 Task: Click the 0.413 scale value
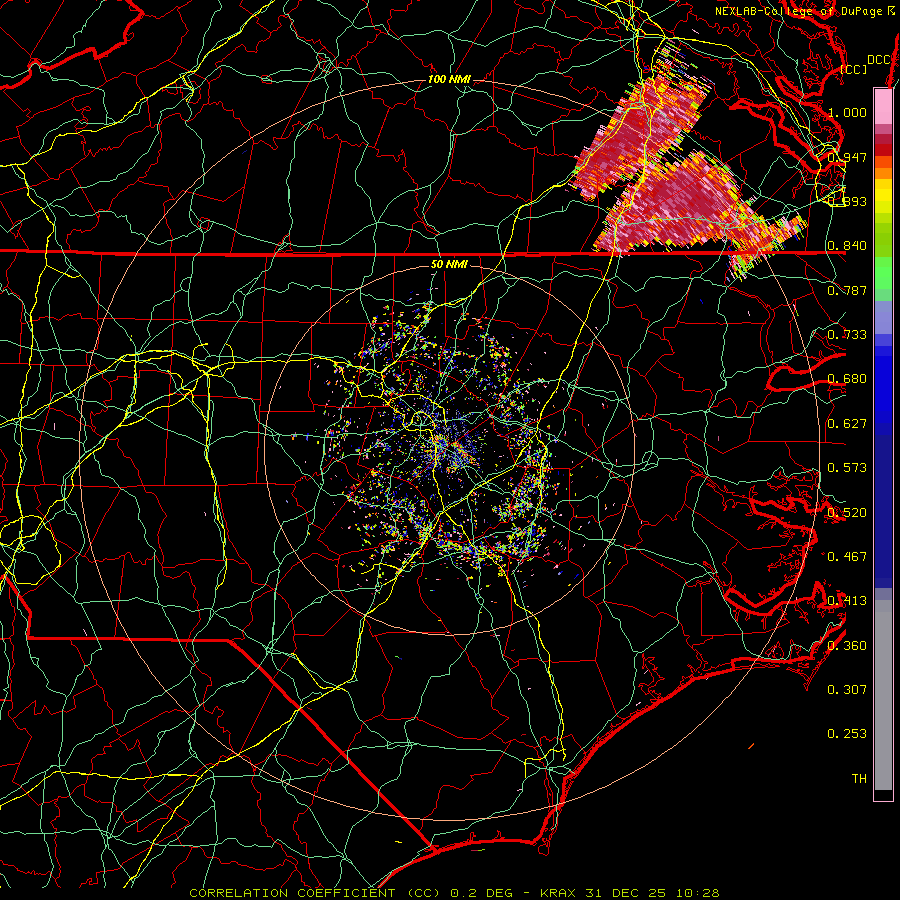click(x=847, y=601)
